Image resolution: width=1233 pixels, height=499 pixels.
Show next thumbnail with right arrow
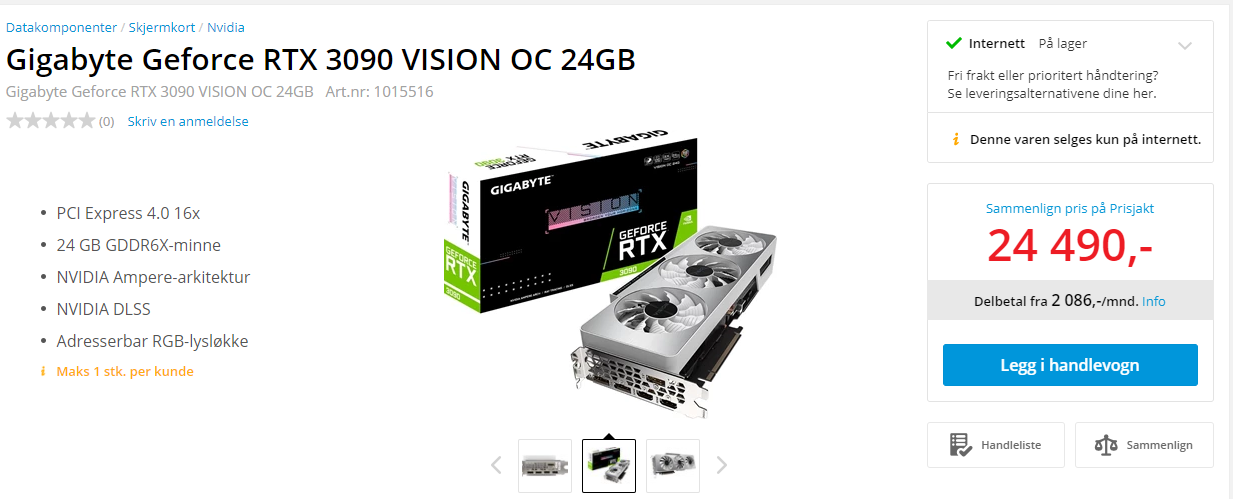click(722, 465)
